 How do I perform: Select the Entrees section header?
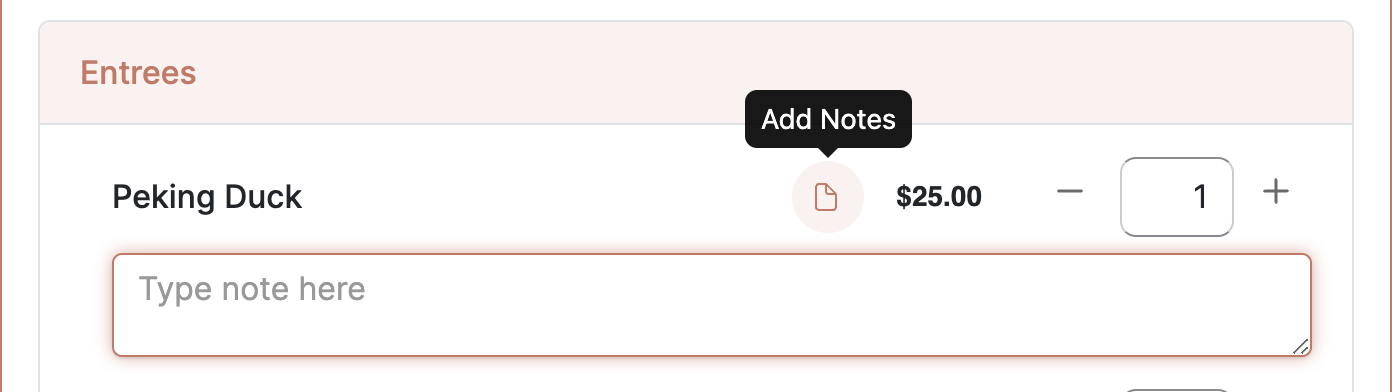pos(696,73)
